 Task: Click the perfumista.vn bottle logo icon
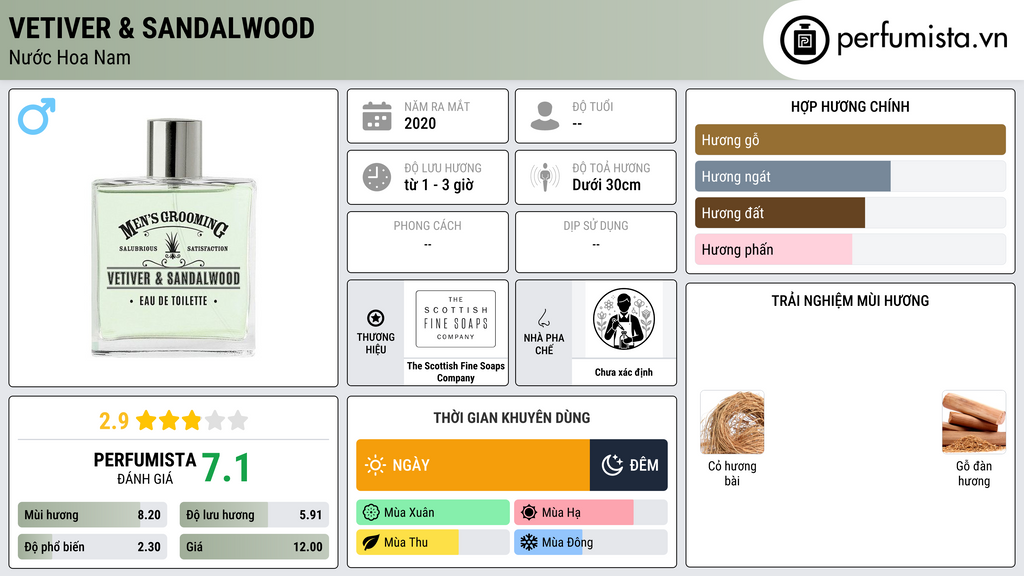pyautogui.click(x=805, y=40)
